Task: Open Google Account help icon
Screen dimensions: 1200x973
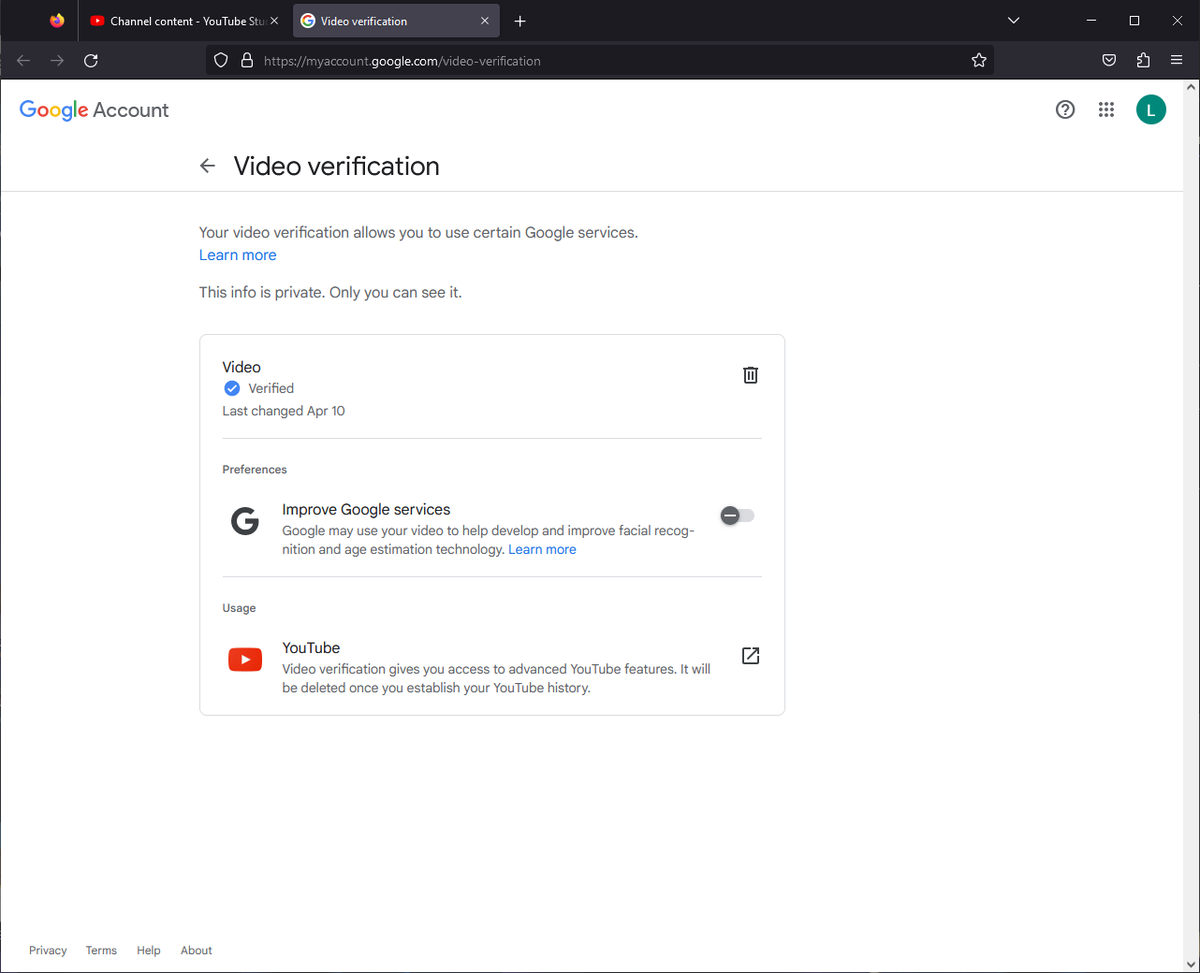Action: point(1065,110)
